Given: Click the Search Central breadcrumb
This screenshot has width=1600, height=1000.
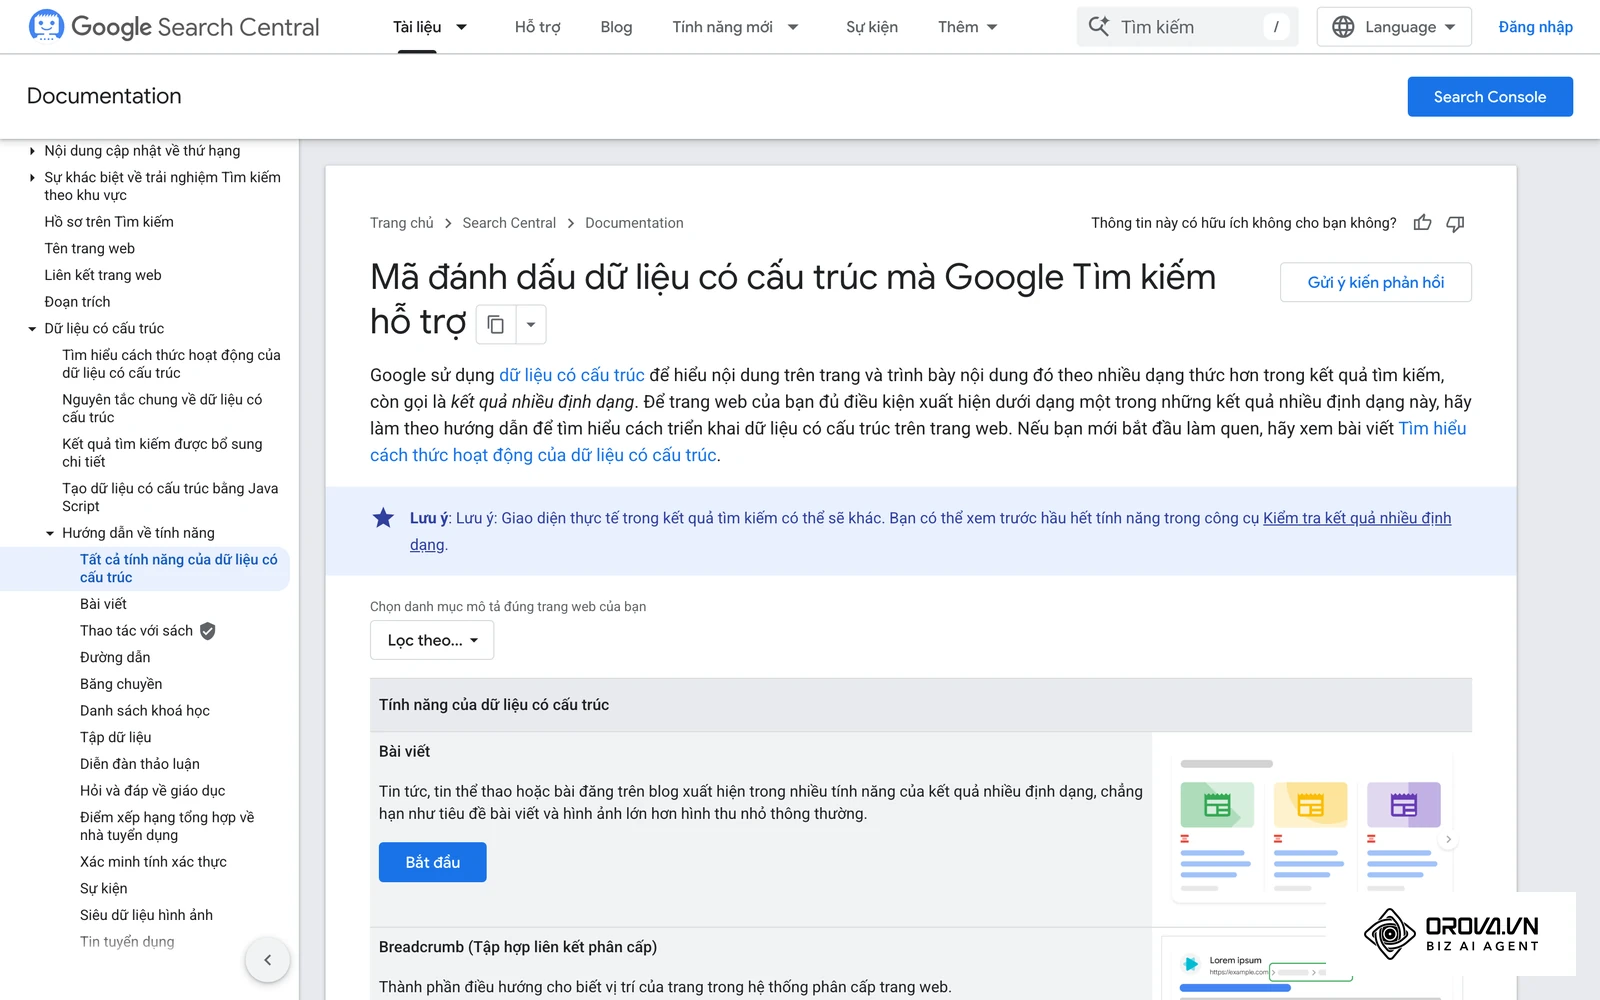Looking at the screenshot, I should [509, 223].
